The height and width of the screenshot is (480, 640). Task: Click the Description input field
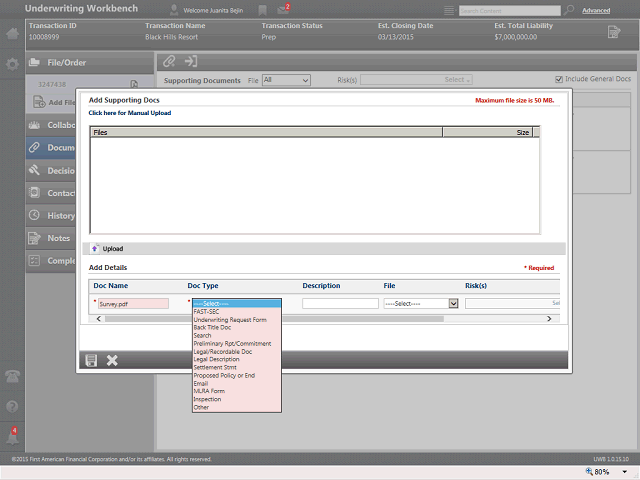click(x=340, y=303)
